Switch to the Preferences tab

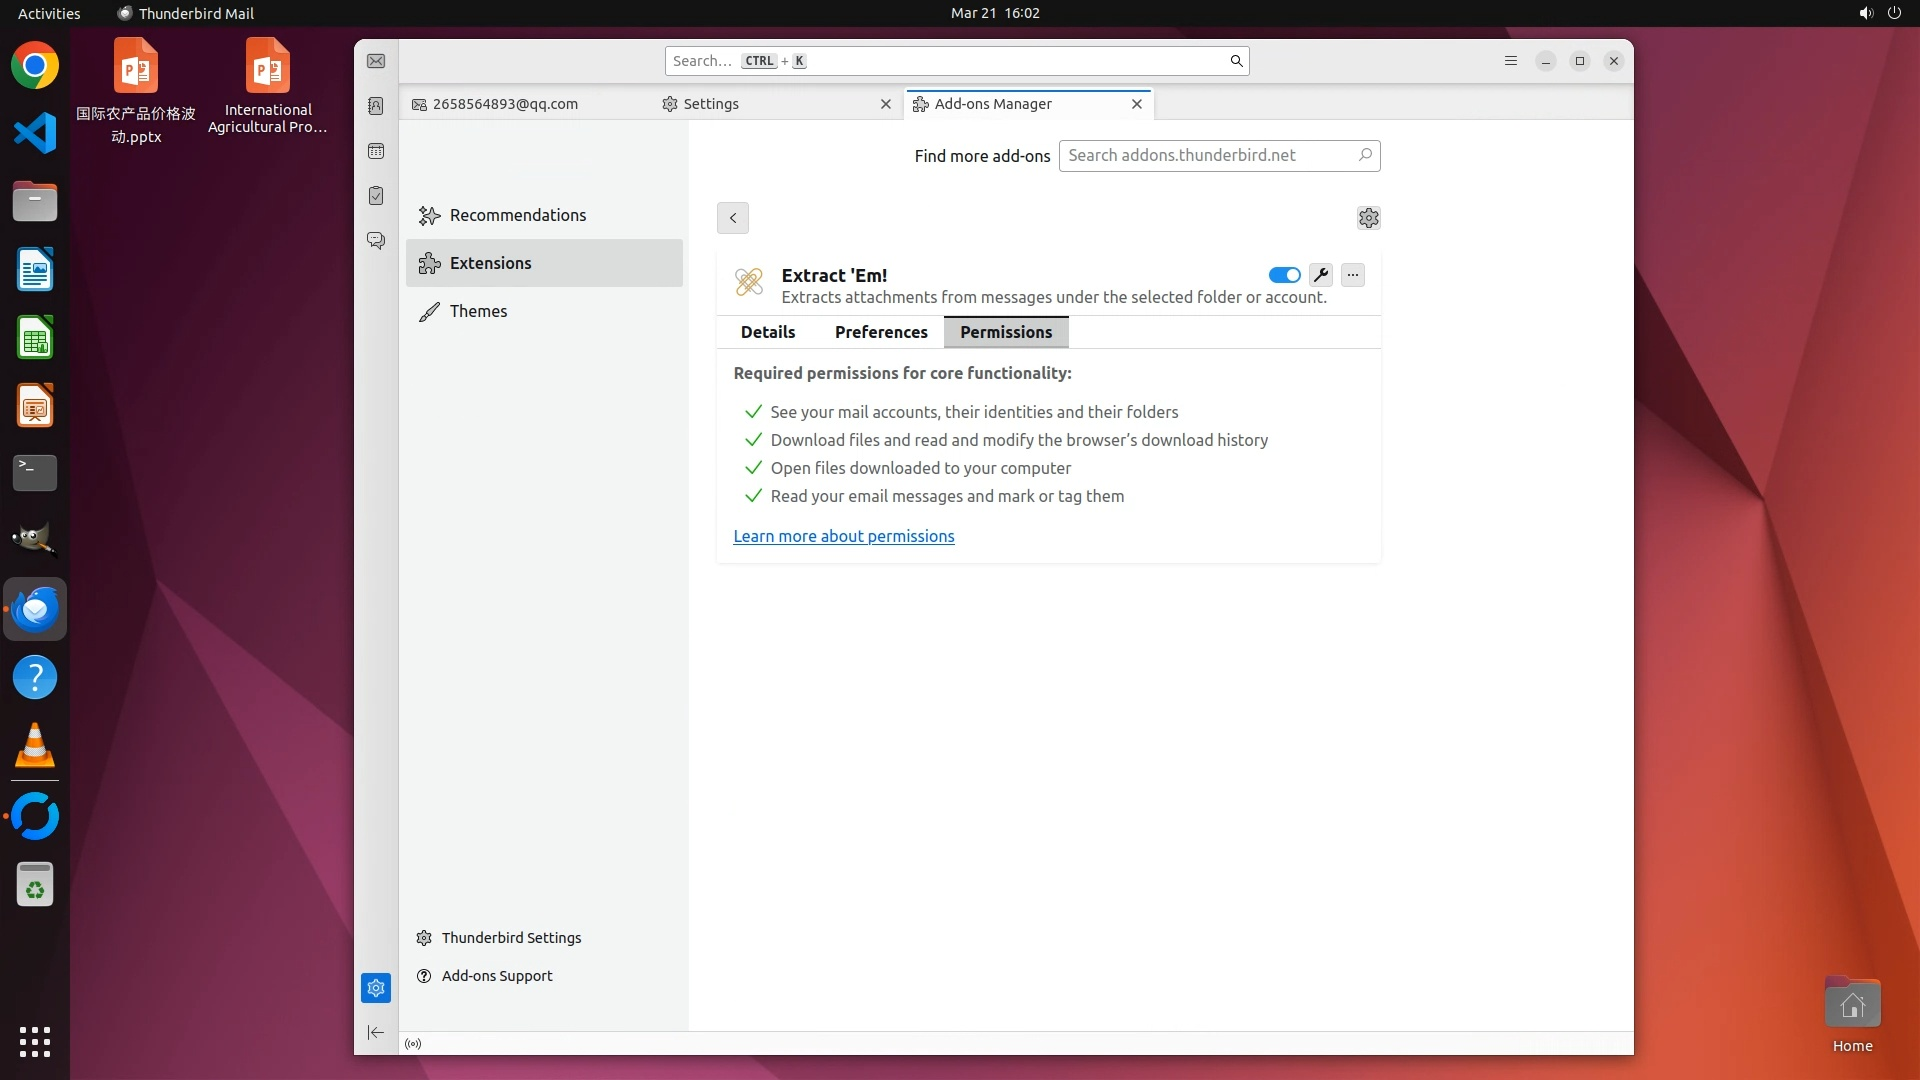881,332
